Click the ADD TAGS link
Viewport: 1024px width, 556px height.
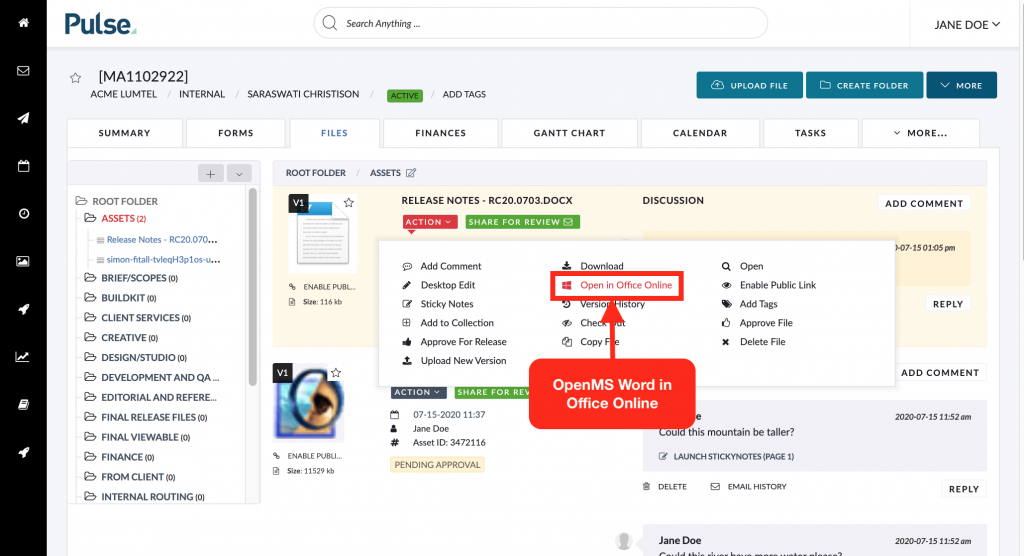coord(464,94)
